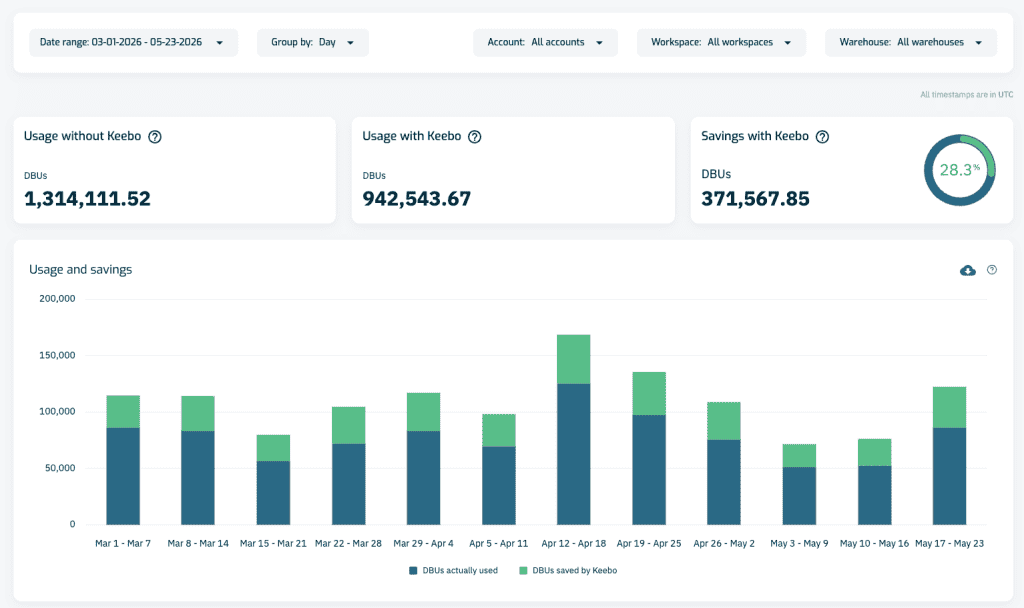Select the Mar 22 - Mar 28 green bar segment

[x=349, y=425]
